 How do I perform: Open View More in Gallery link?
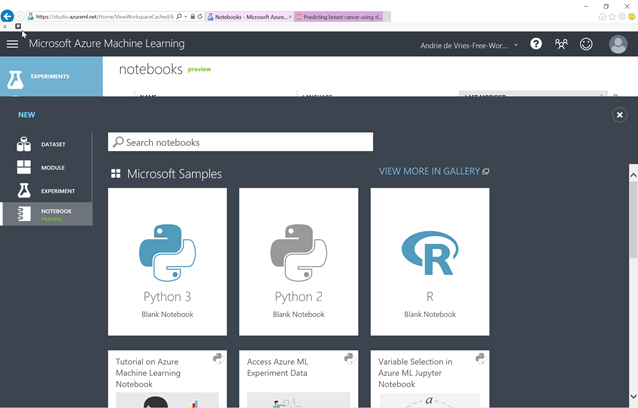click(x=434, y=171)
